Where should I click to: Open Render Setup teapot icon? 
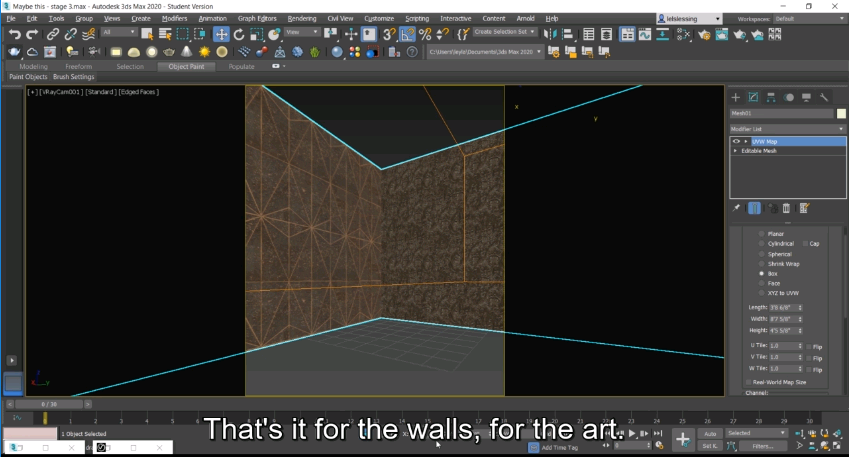pos(704,35)
